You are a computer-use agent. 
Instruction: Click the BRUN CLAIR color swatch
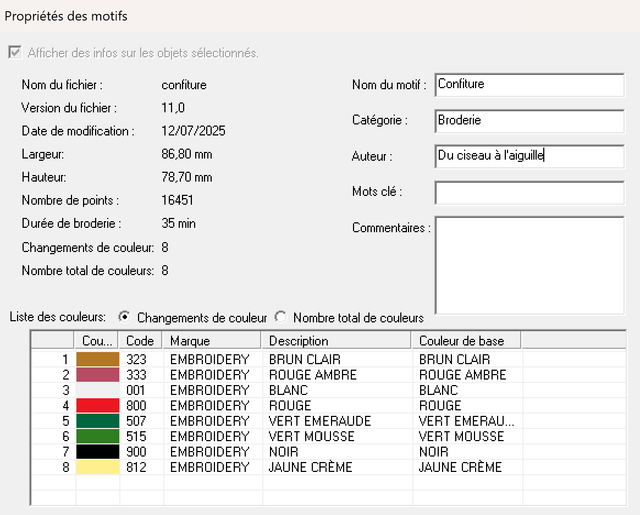(x=98, y=359)
